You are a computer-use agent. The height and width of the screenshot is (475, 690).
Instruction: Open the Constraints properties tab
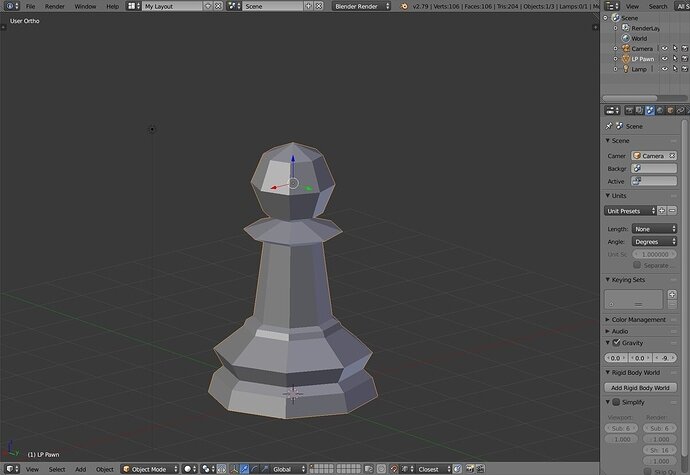point(680,110)
